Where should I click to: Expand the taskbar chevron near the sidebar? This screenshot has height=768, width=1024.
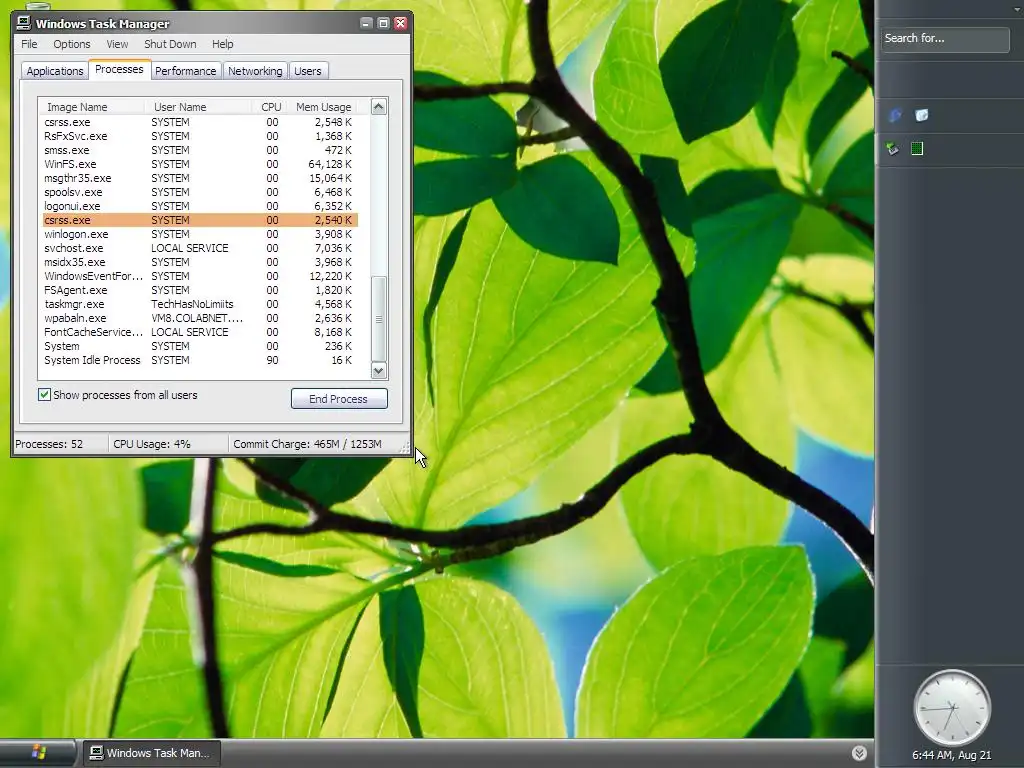pos(859,753)
